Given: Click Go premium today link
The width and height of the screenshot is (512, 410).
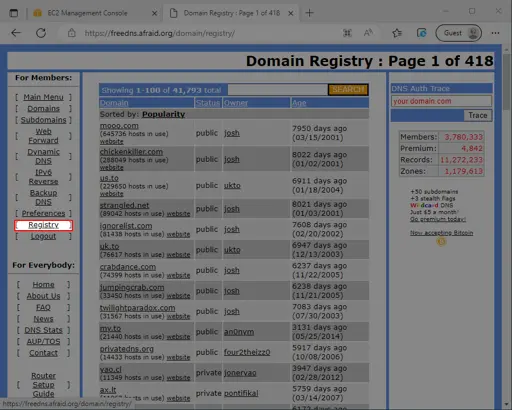Looking at the screenshot, I should (438, 219).
